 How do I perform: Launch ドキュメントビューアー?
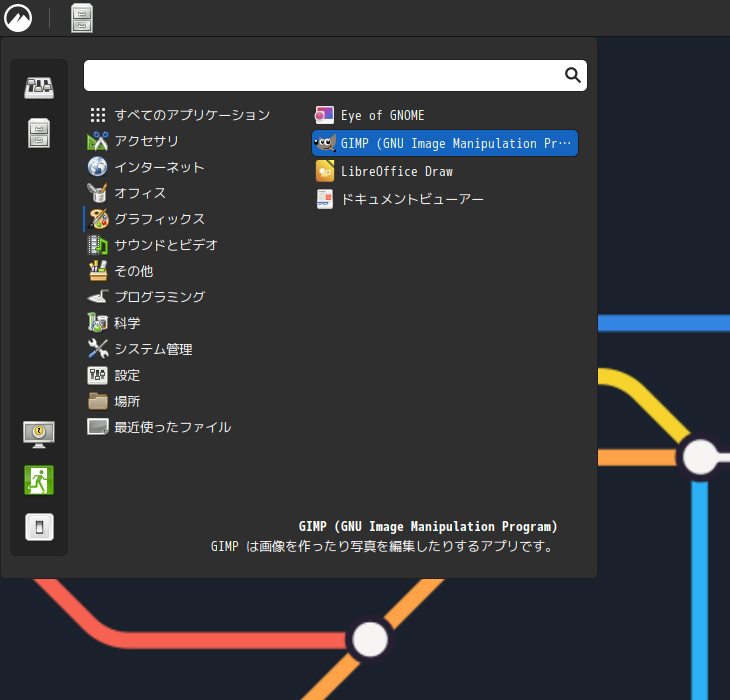pos(445,199)
